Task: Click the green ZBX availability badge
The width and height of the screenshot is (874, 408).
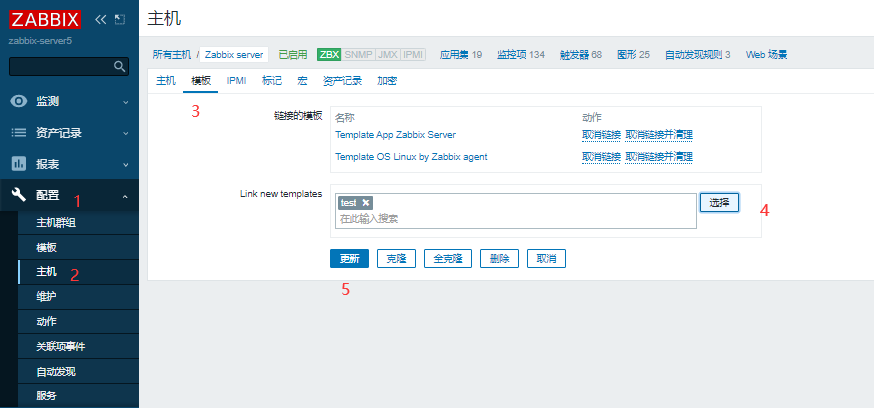Action: pos(329,55)
